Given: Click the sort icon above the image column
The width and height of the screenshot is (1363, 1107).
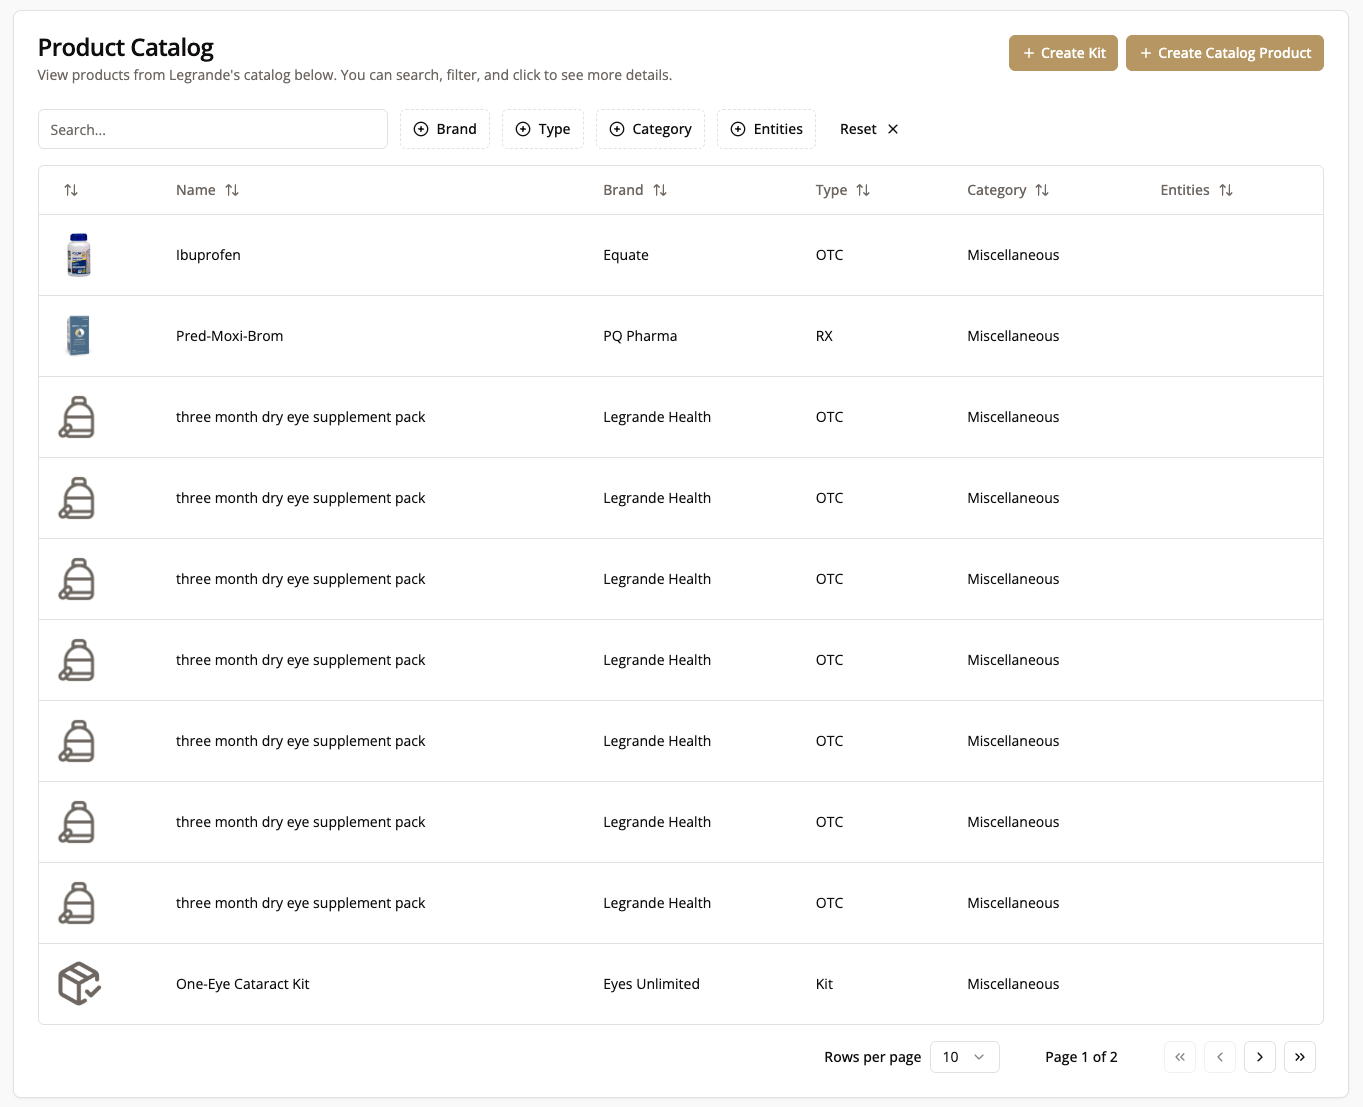Looking at the screenshot, I should tap(71, 190).
